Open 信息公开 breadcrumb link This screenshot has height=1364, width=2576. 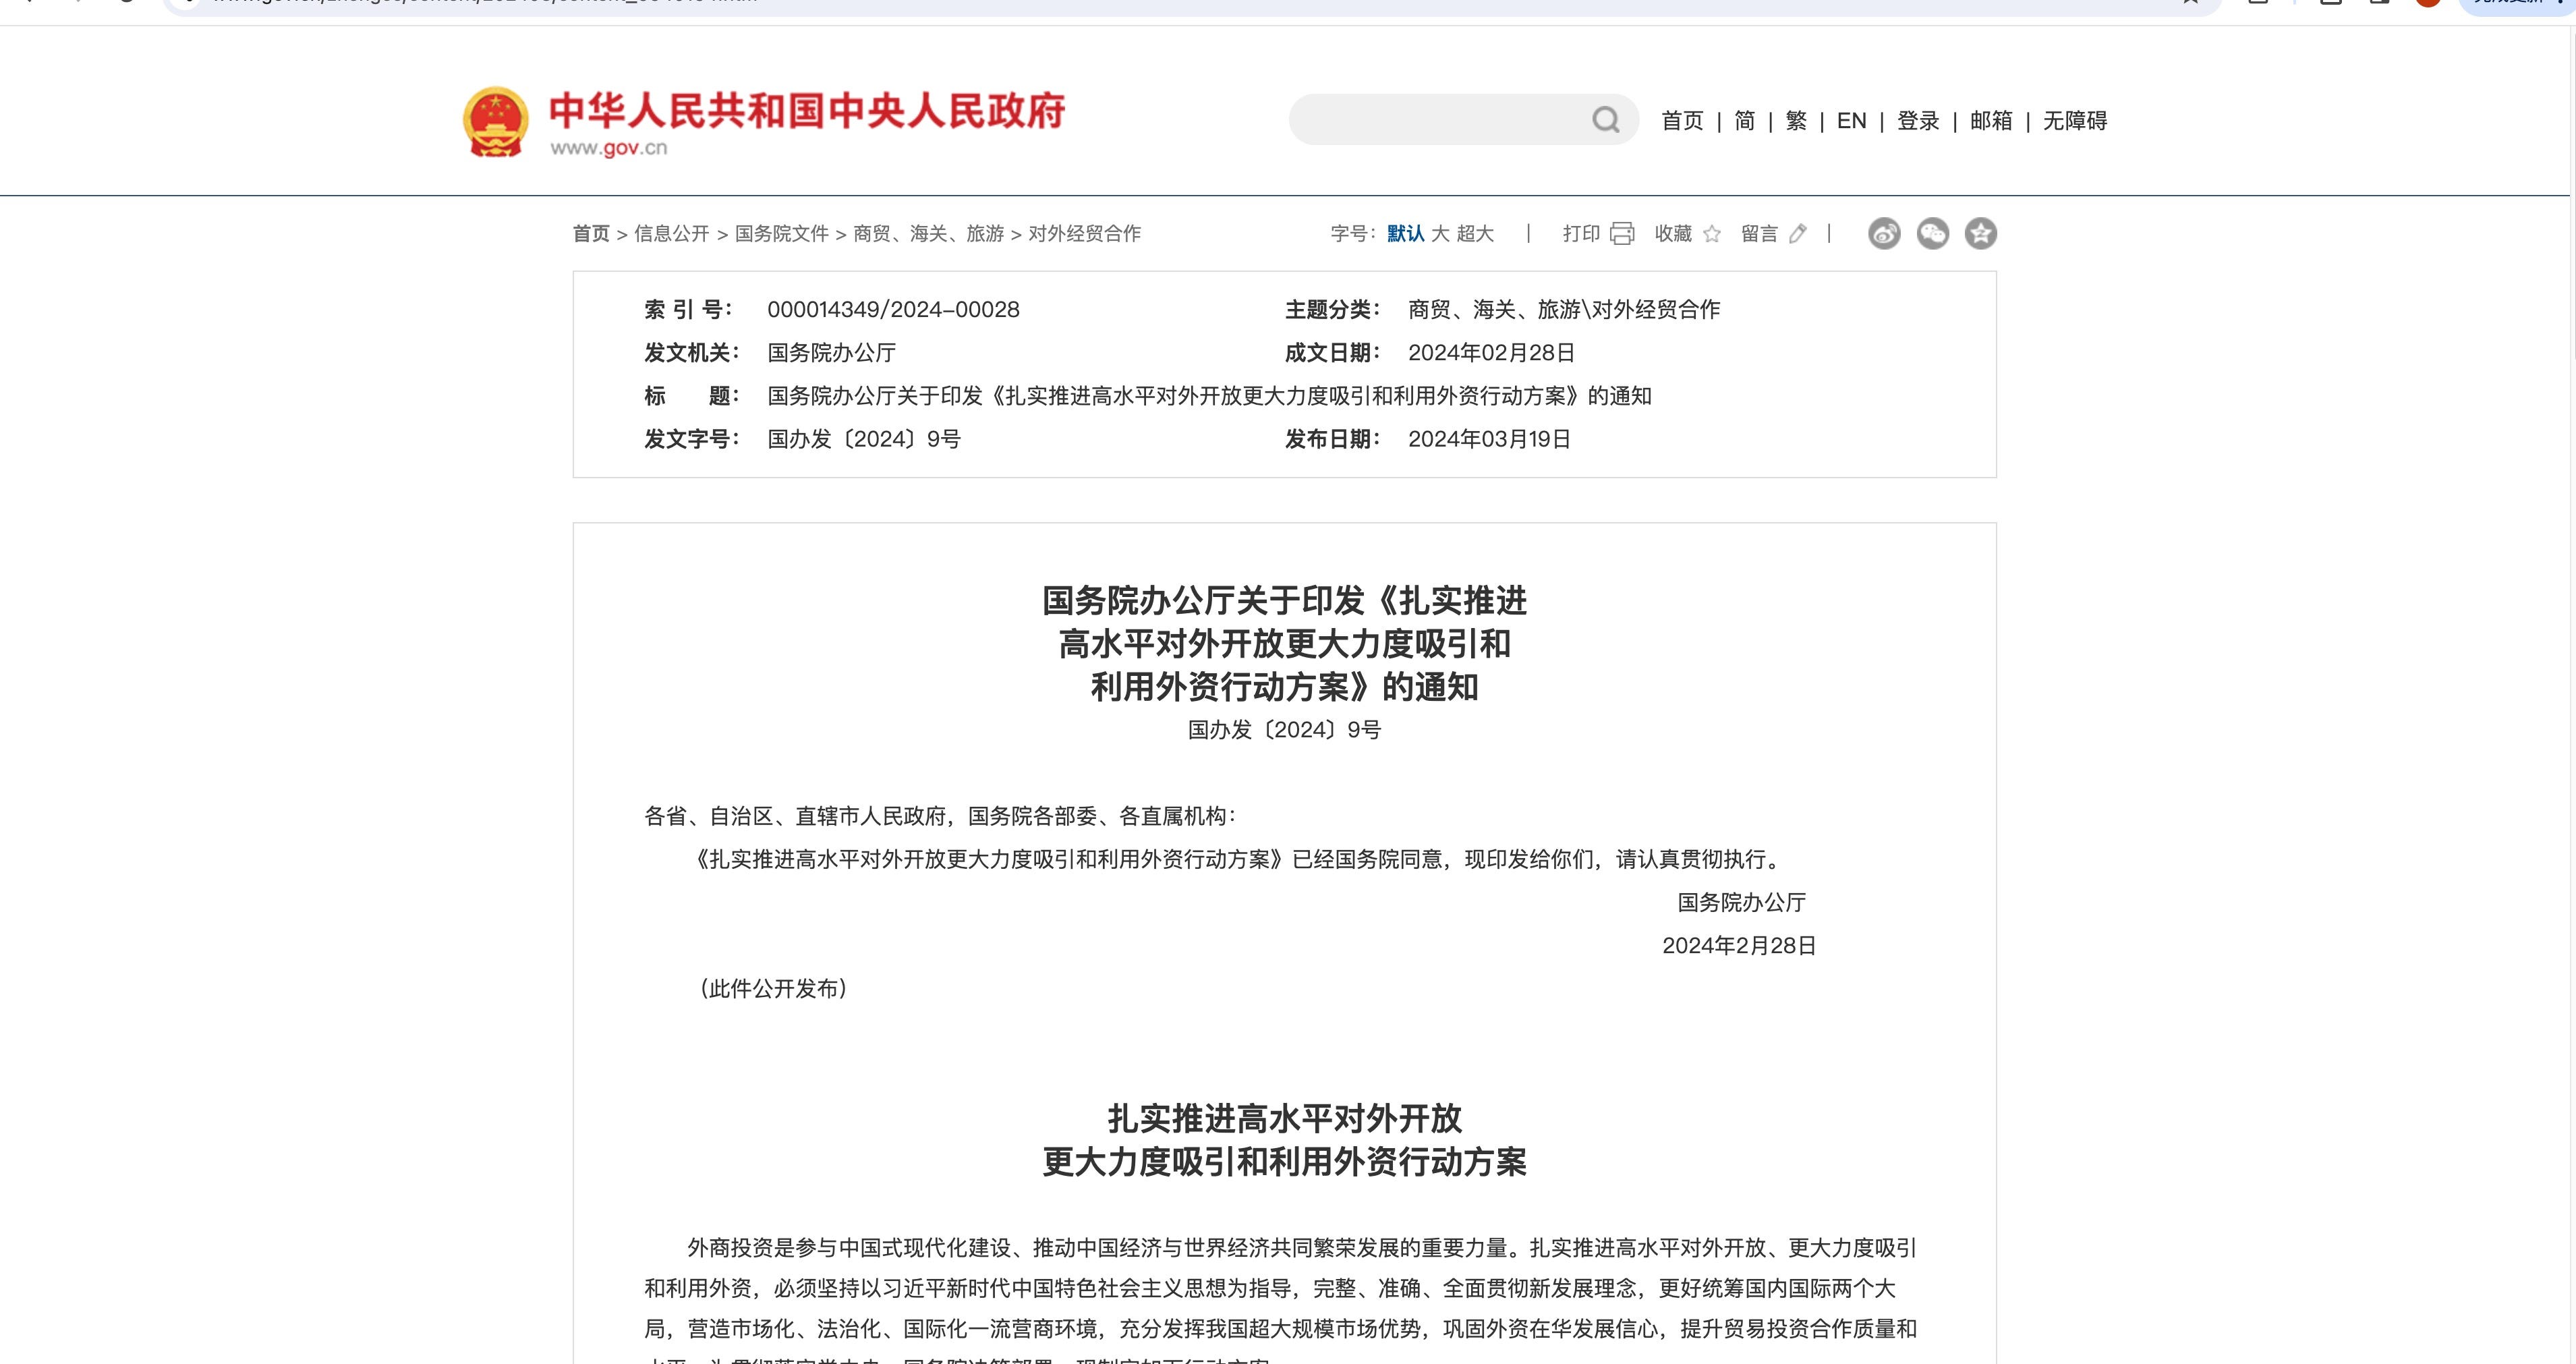pos(672,234)
